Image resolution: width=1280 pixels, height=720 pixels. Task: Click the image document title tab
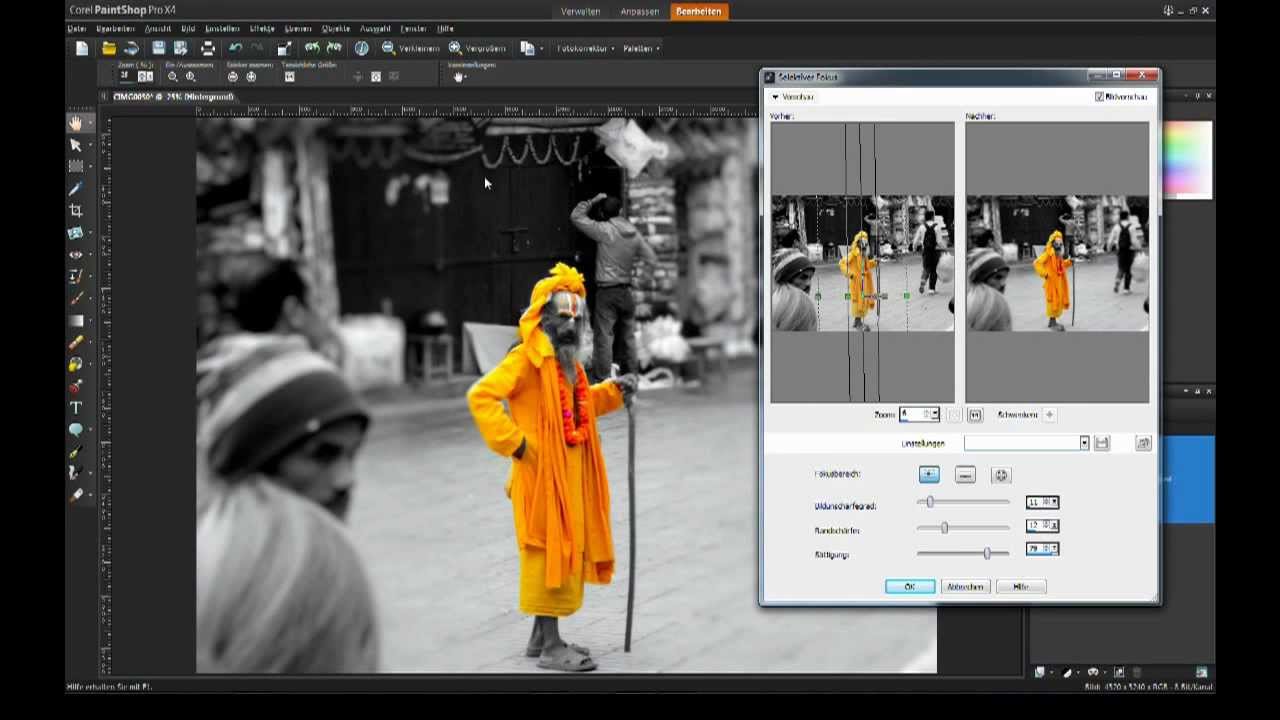point(173,97)
